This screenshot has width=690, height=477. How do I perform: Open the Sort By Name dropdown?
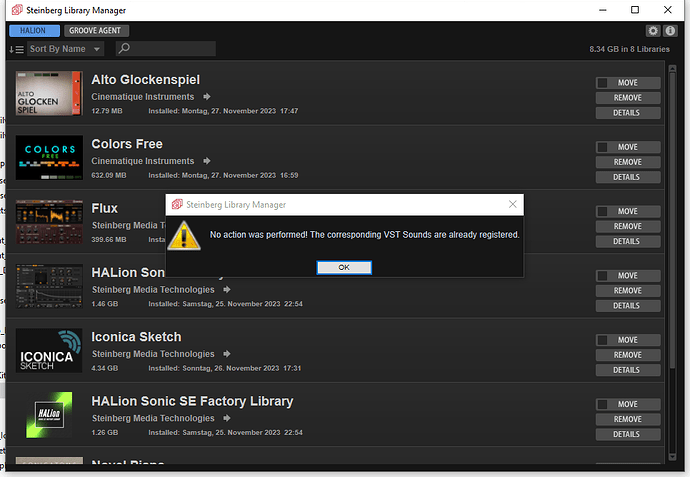pyautogui.click(x=66, y=49)
